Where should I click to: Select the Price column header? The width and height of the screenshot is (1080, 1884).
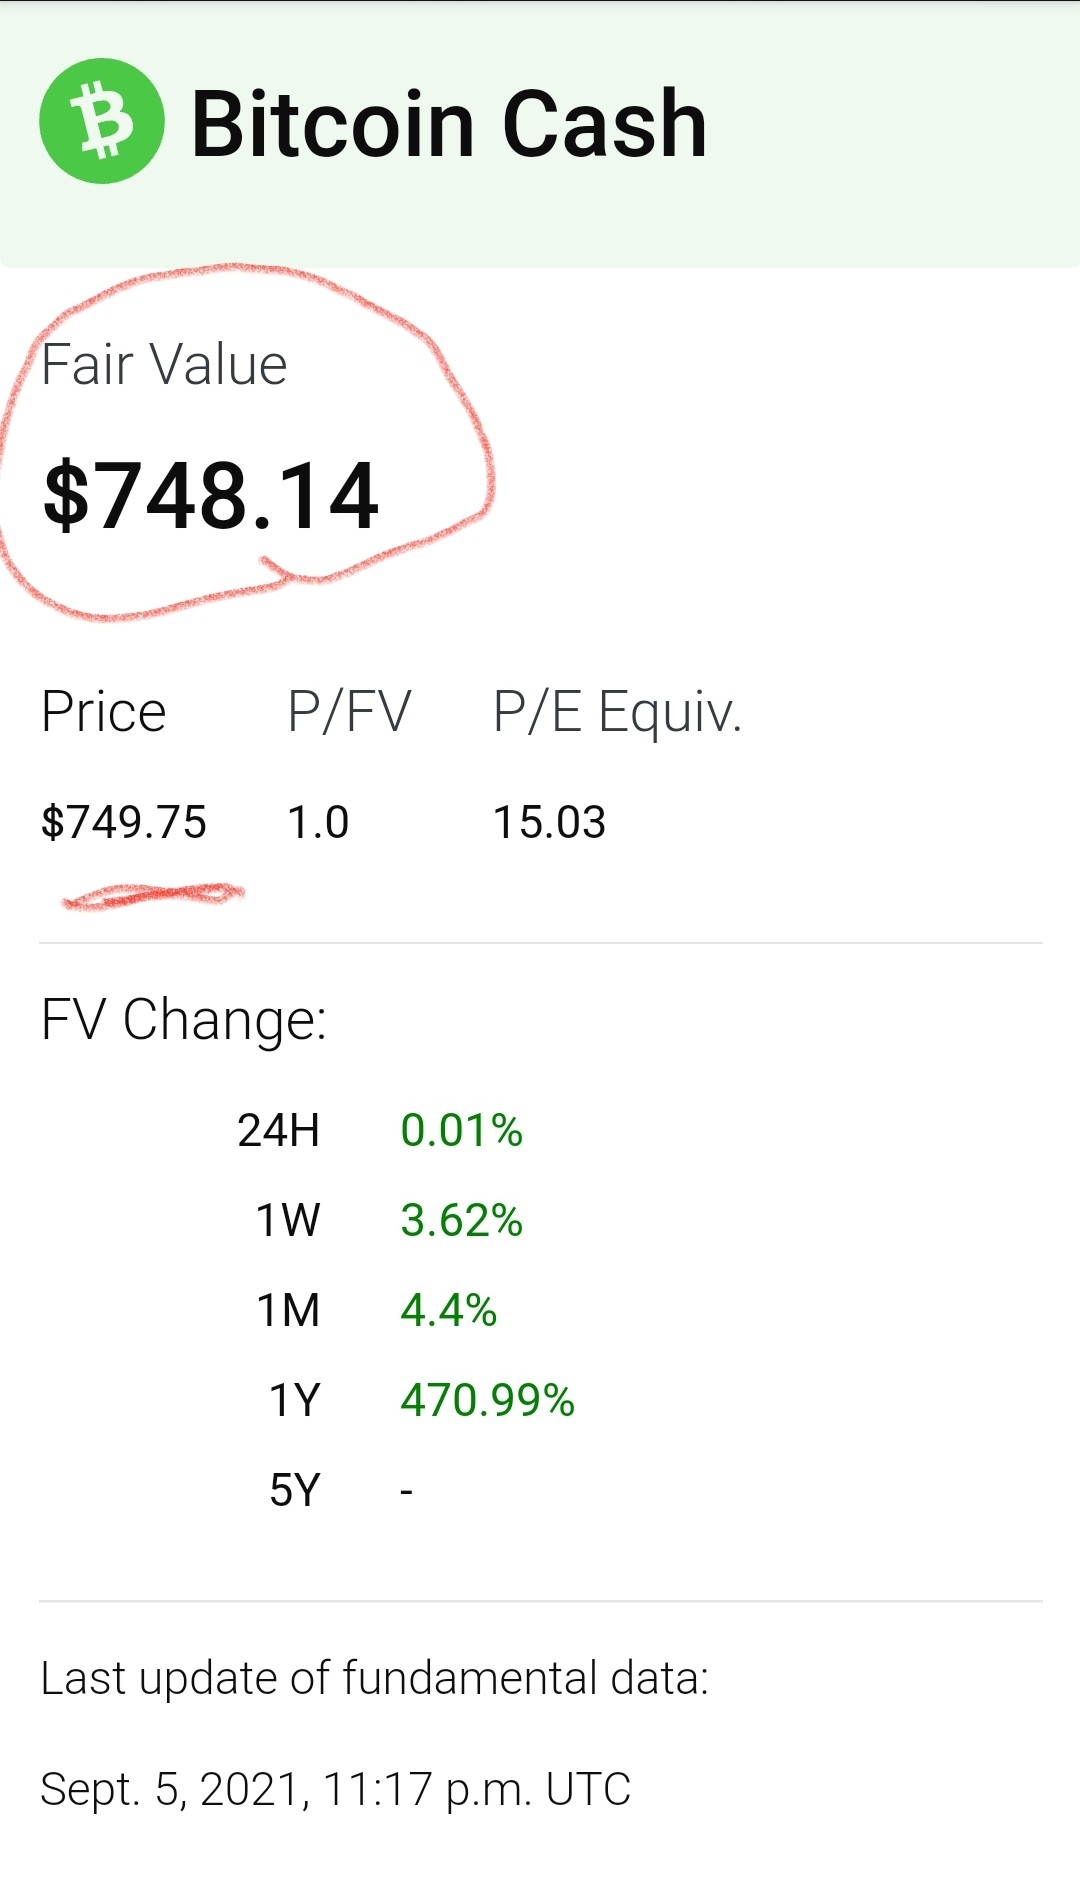point(103,712)
